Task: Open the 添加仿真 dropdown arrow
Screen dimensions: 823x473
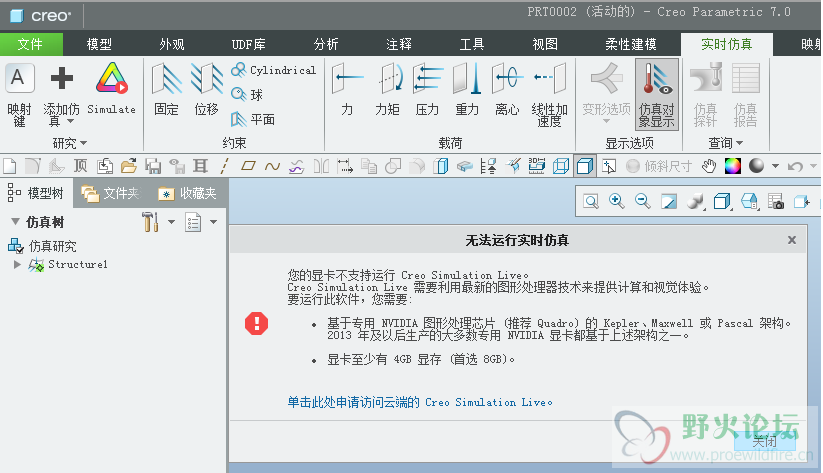Action: click(70, 122)
